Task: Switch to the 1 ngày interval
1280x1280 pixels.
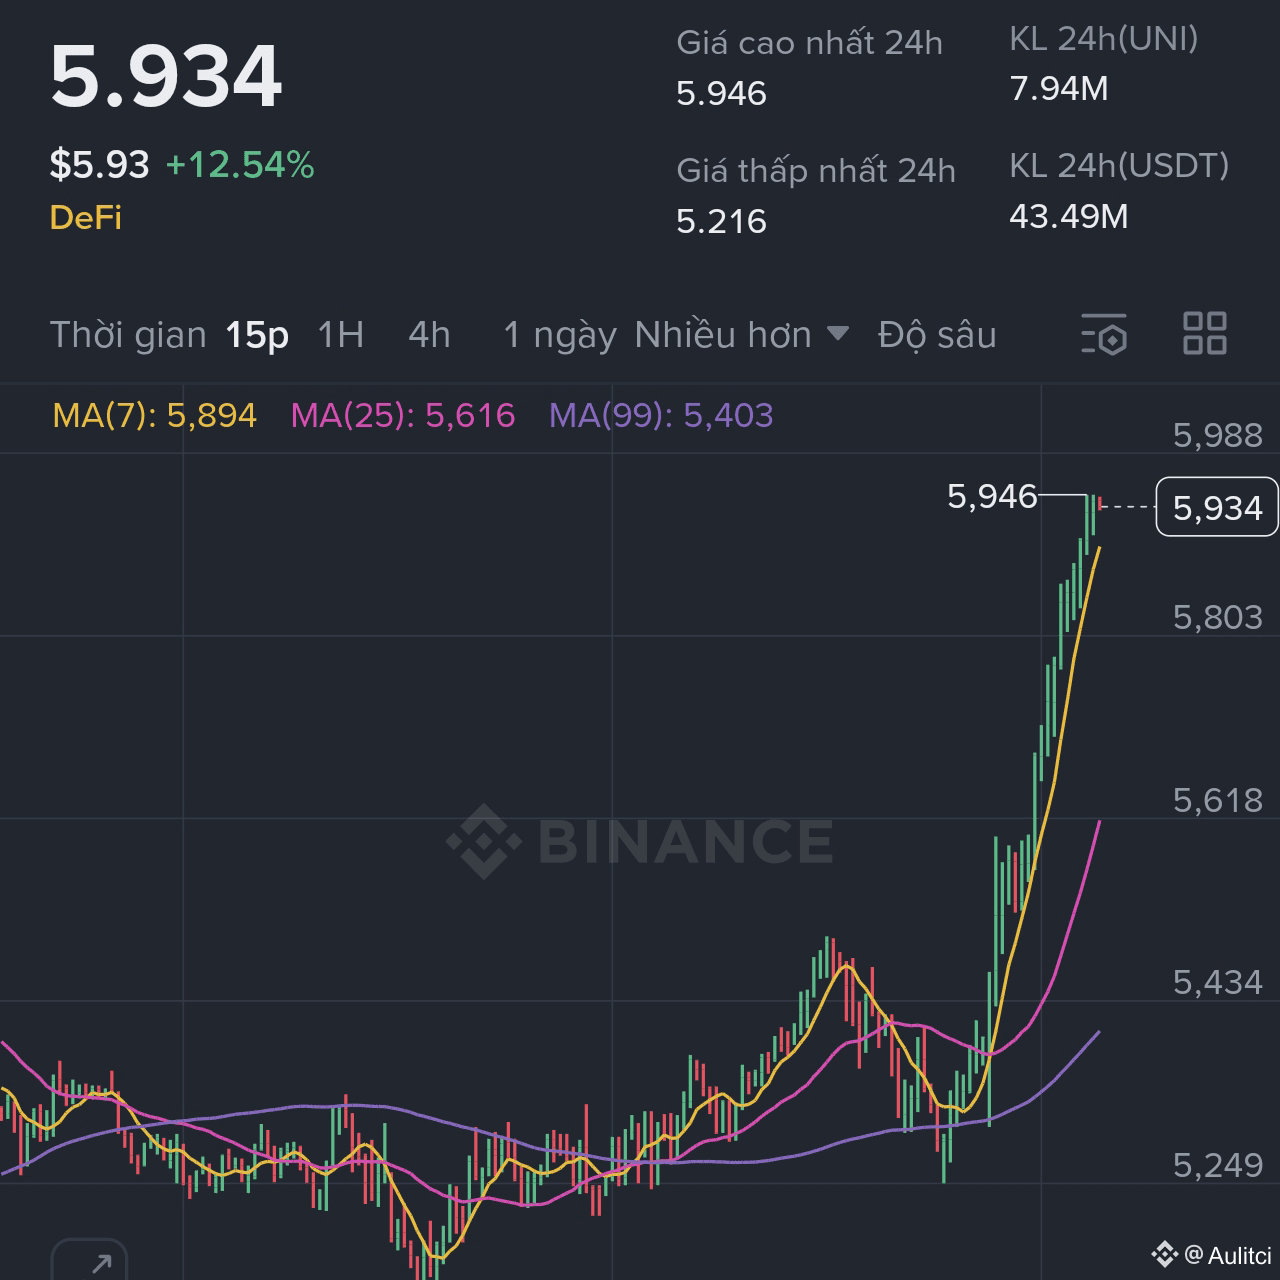Action: (560, 335)
